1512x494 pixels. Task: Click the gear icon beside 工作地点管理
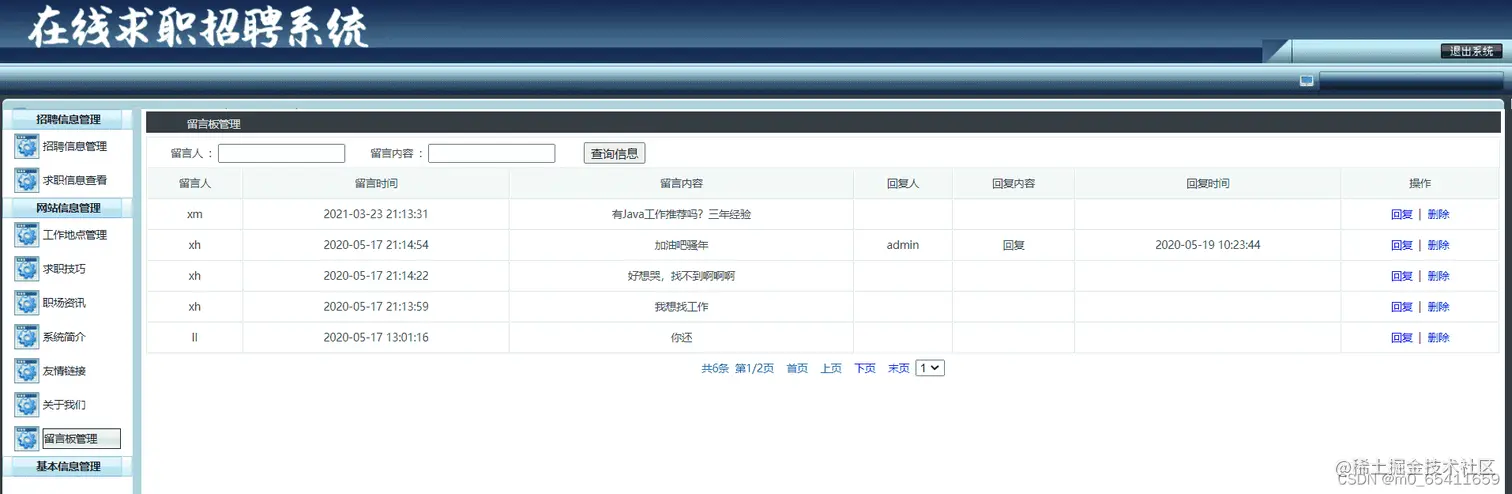point(27,235)
